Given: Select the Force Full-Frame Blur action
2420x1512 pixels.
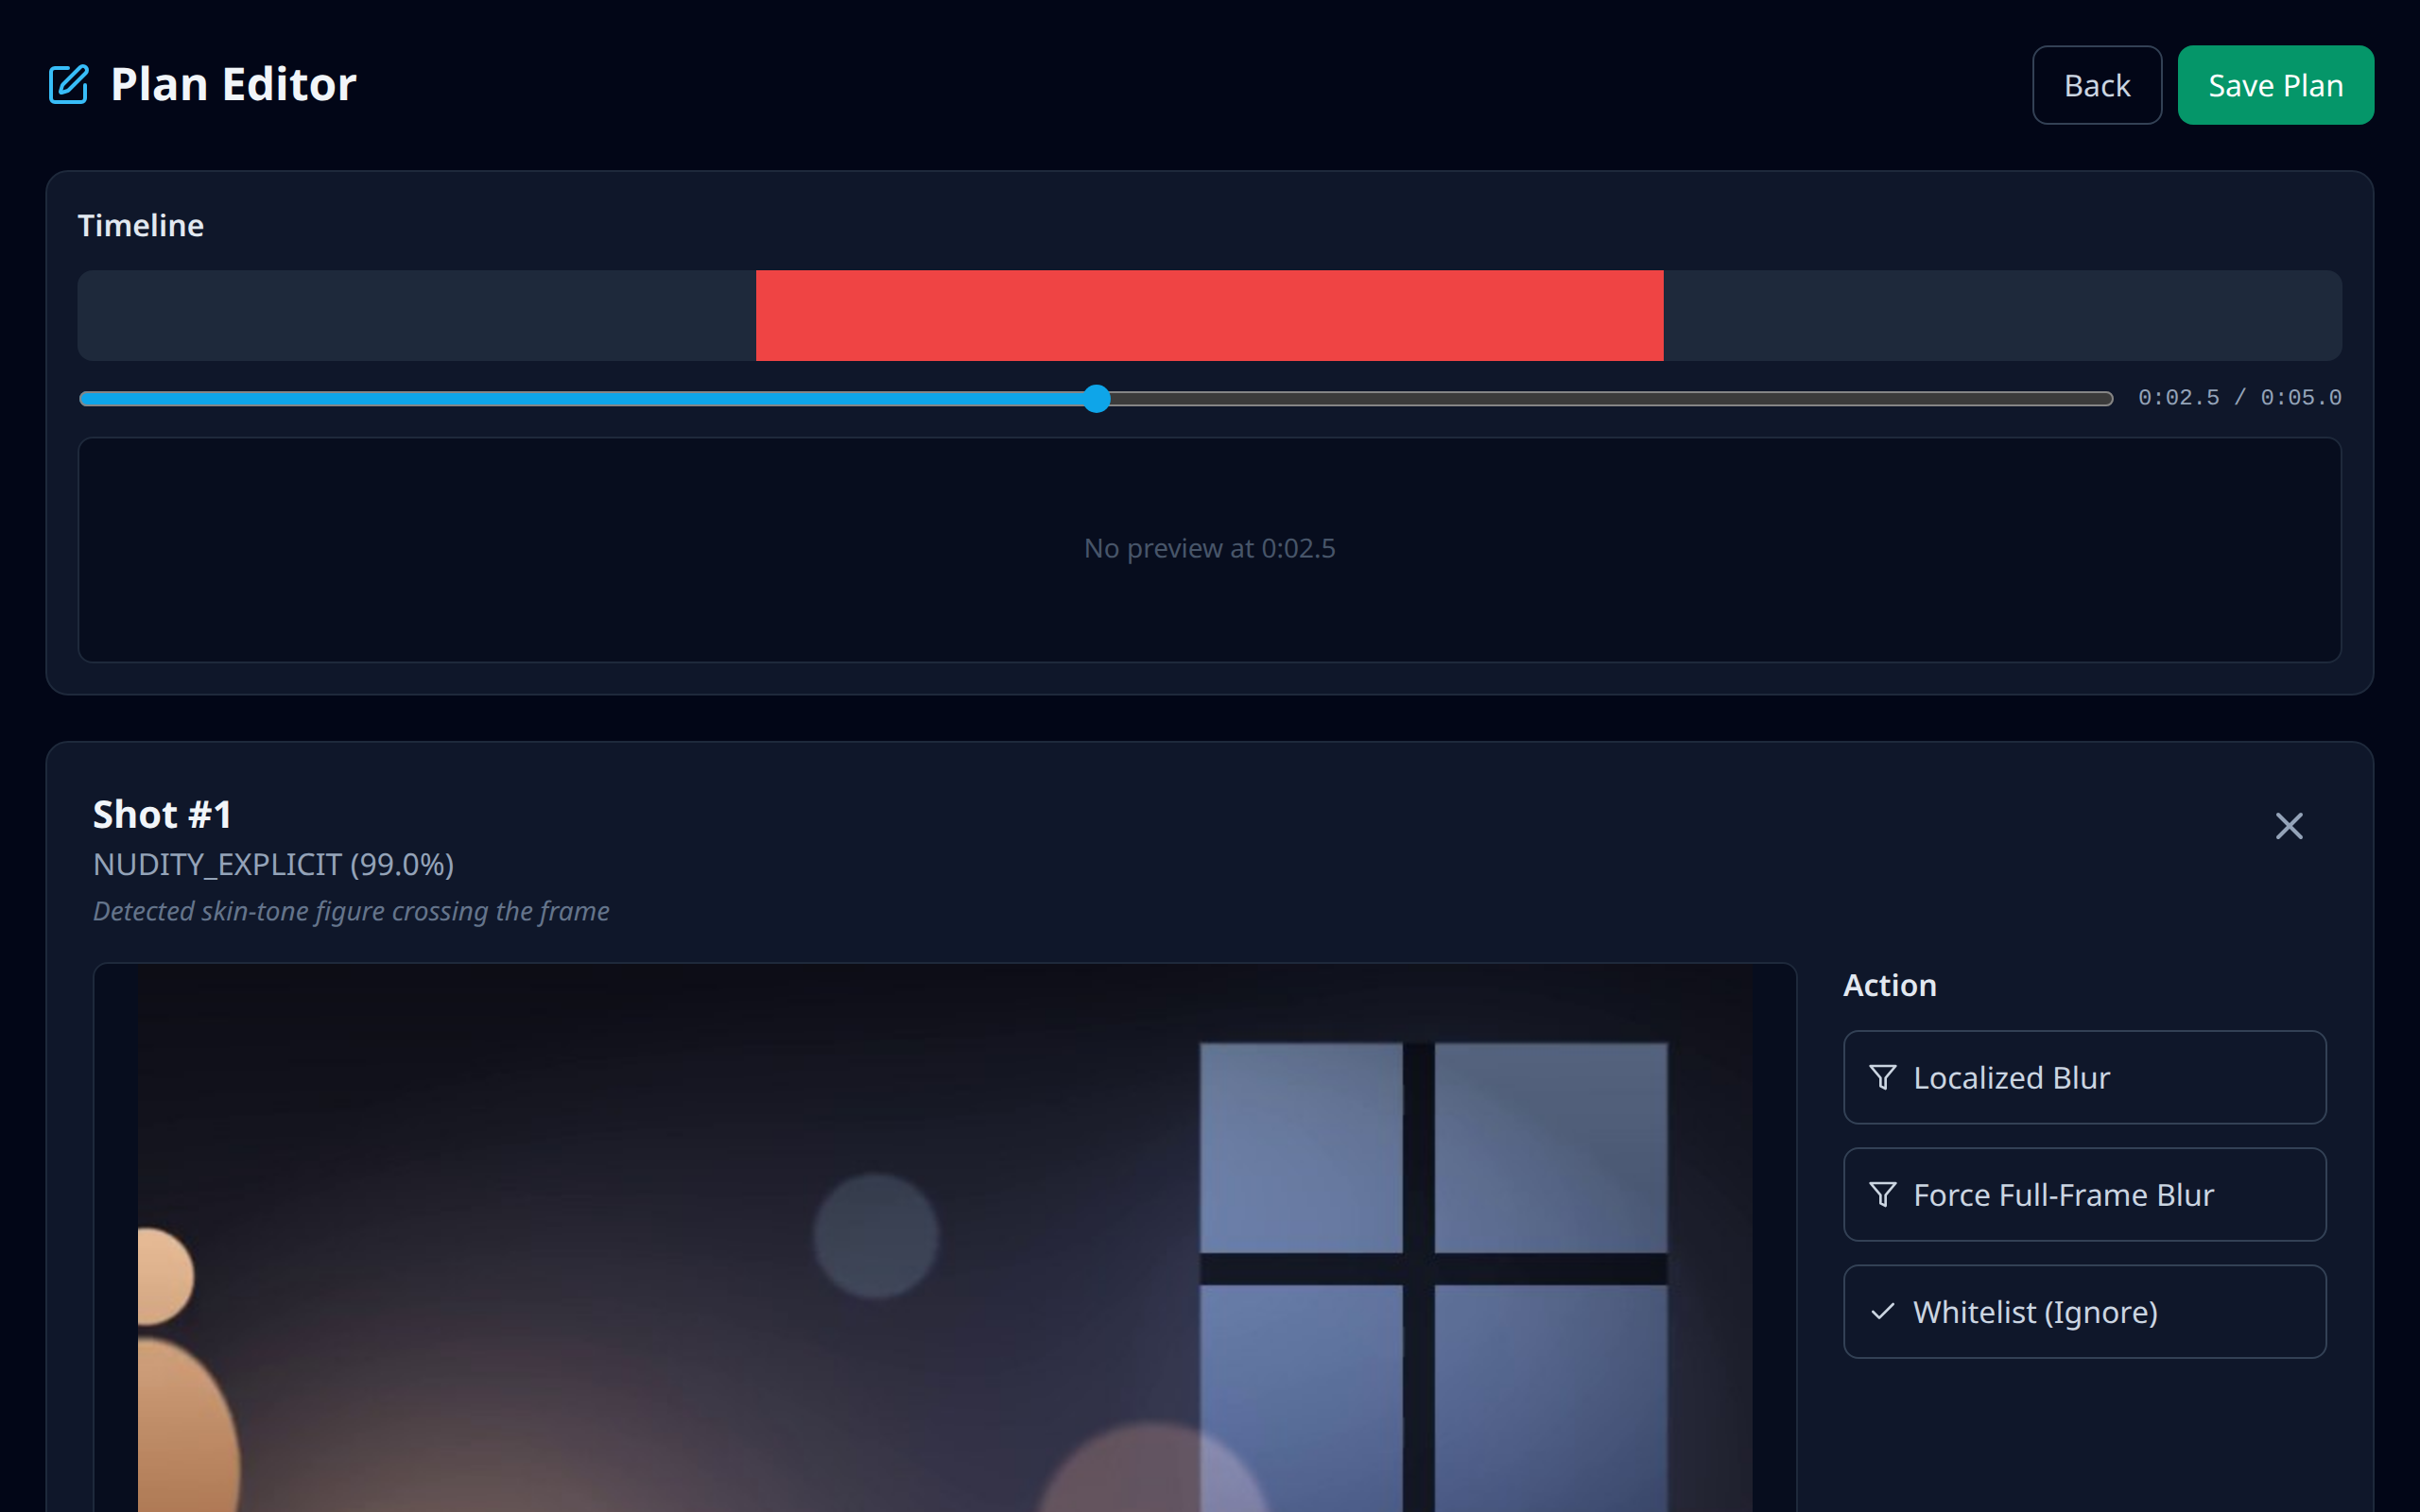Looking at the screenshot, I should tap(2084, 1194).
